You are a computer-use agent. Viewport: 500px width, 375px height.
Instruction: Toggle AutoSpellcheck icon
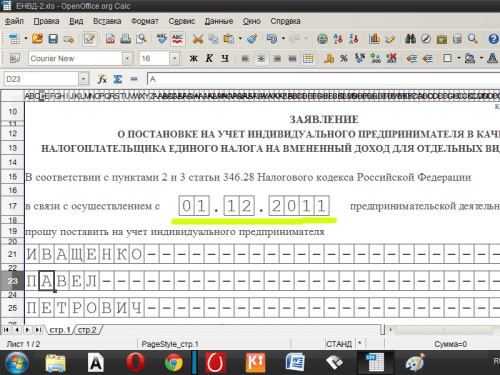pos(177,39)
